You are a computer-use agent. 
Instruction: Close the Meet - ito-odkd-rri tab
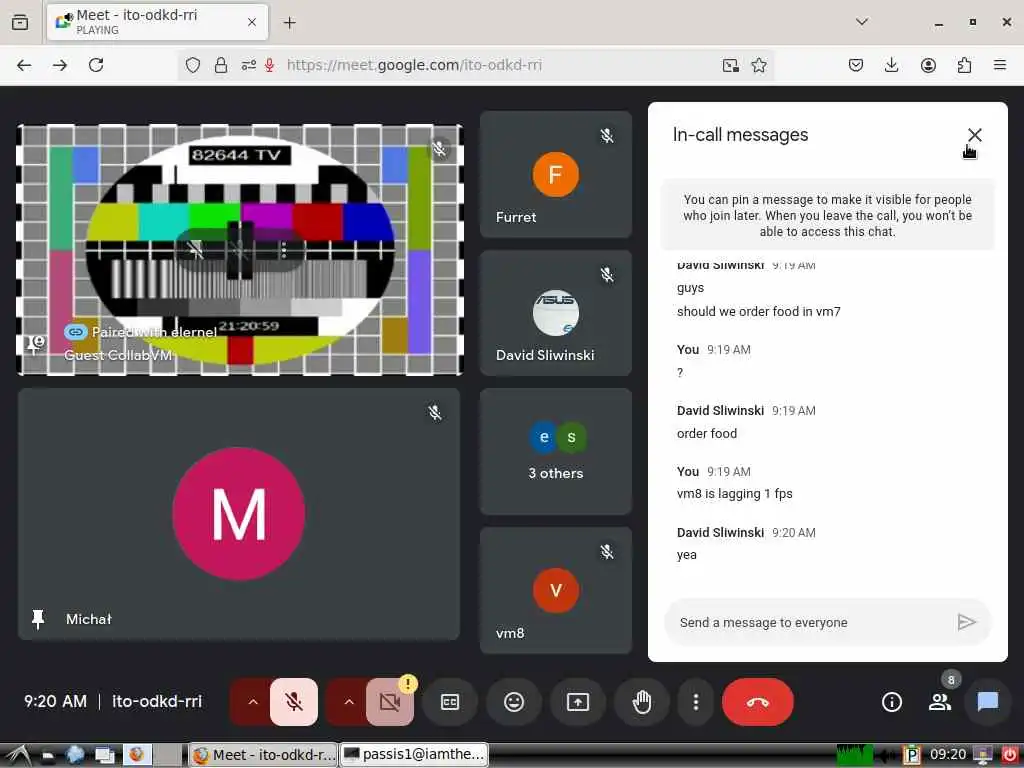pos(251,22)
